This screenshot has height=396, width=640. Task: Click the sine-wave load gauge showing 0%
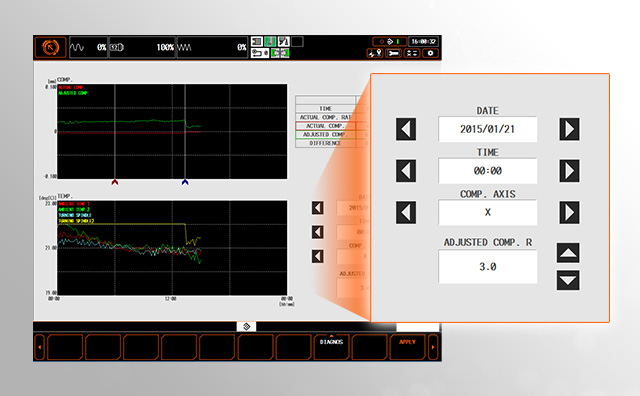(88, 47)
